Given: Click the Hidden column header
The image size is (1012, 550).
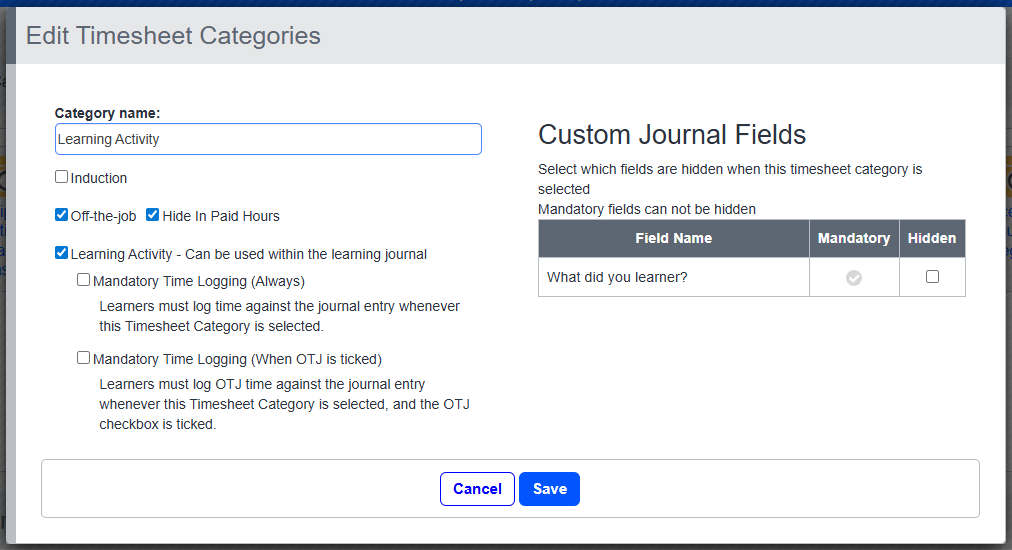Looking at the screenshot, I should click(932, 238).
